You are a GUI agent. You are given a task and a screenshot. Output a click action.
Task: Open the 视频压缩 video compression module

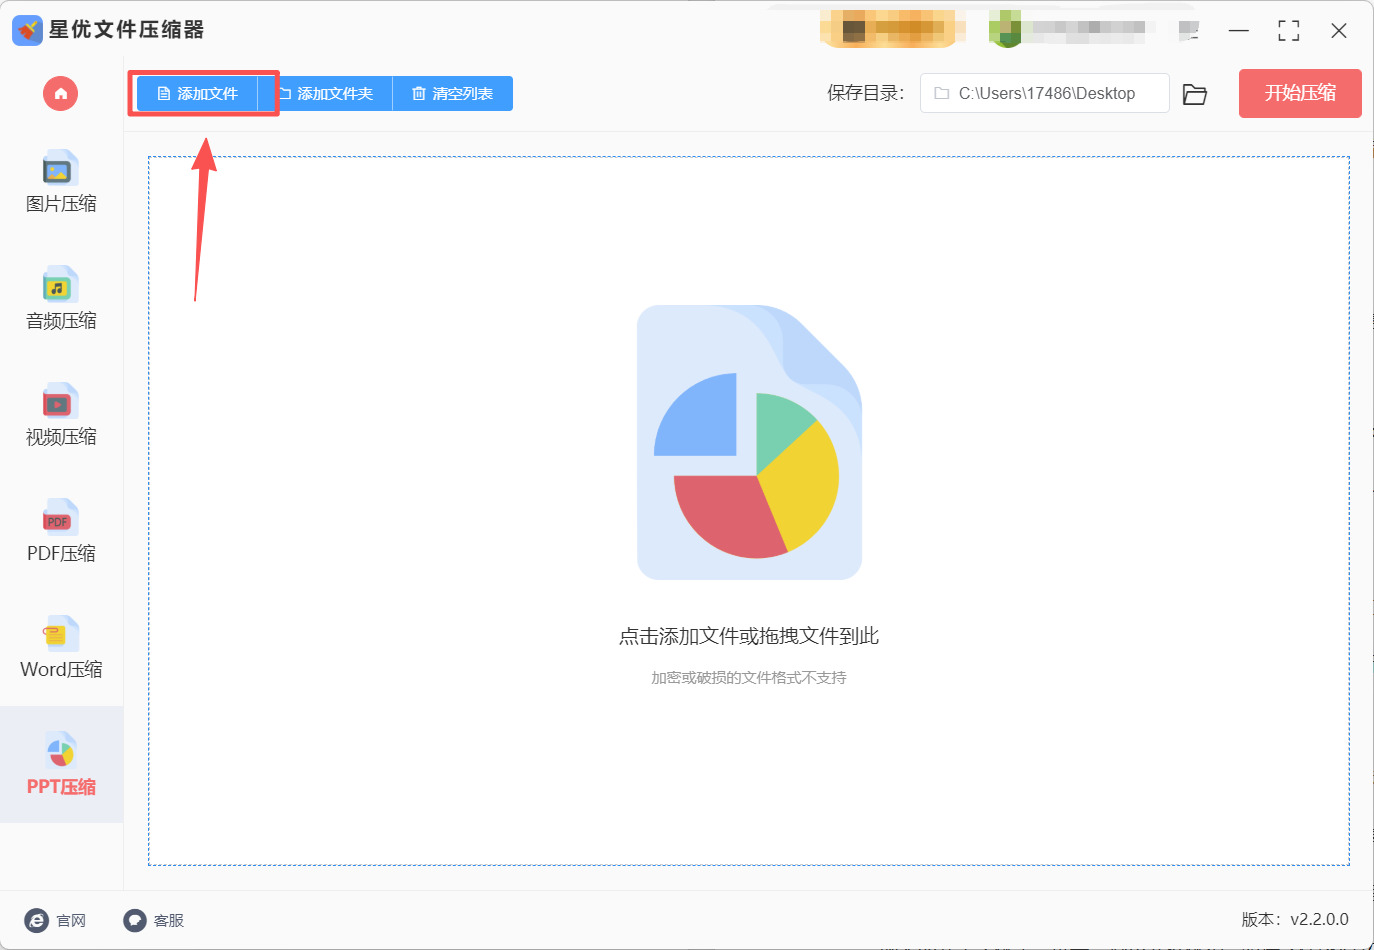point(61,415)
